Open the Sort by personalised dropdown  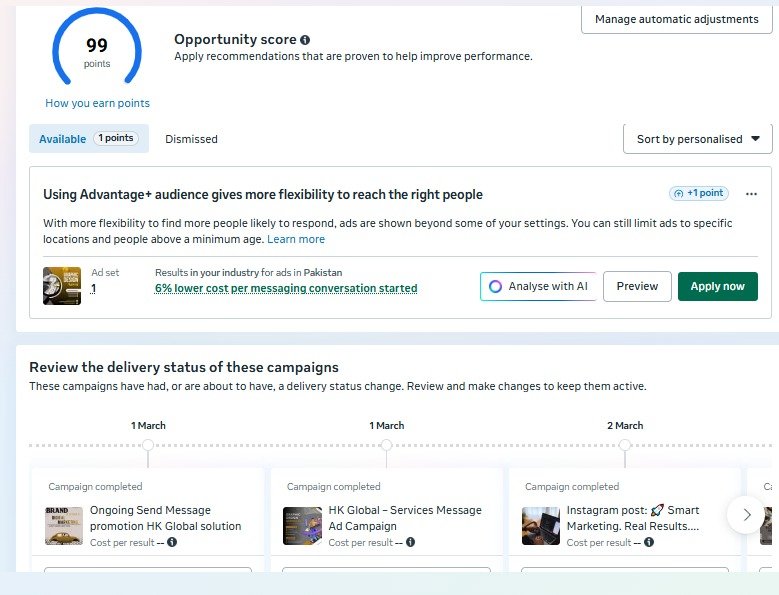(697, 139)
